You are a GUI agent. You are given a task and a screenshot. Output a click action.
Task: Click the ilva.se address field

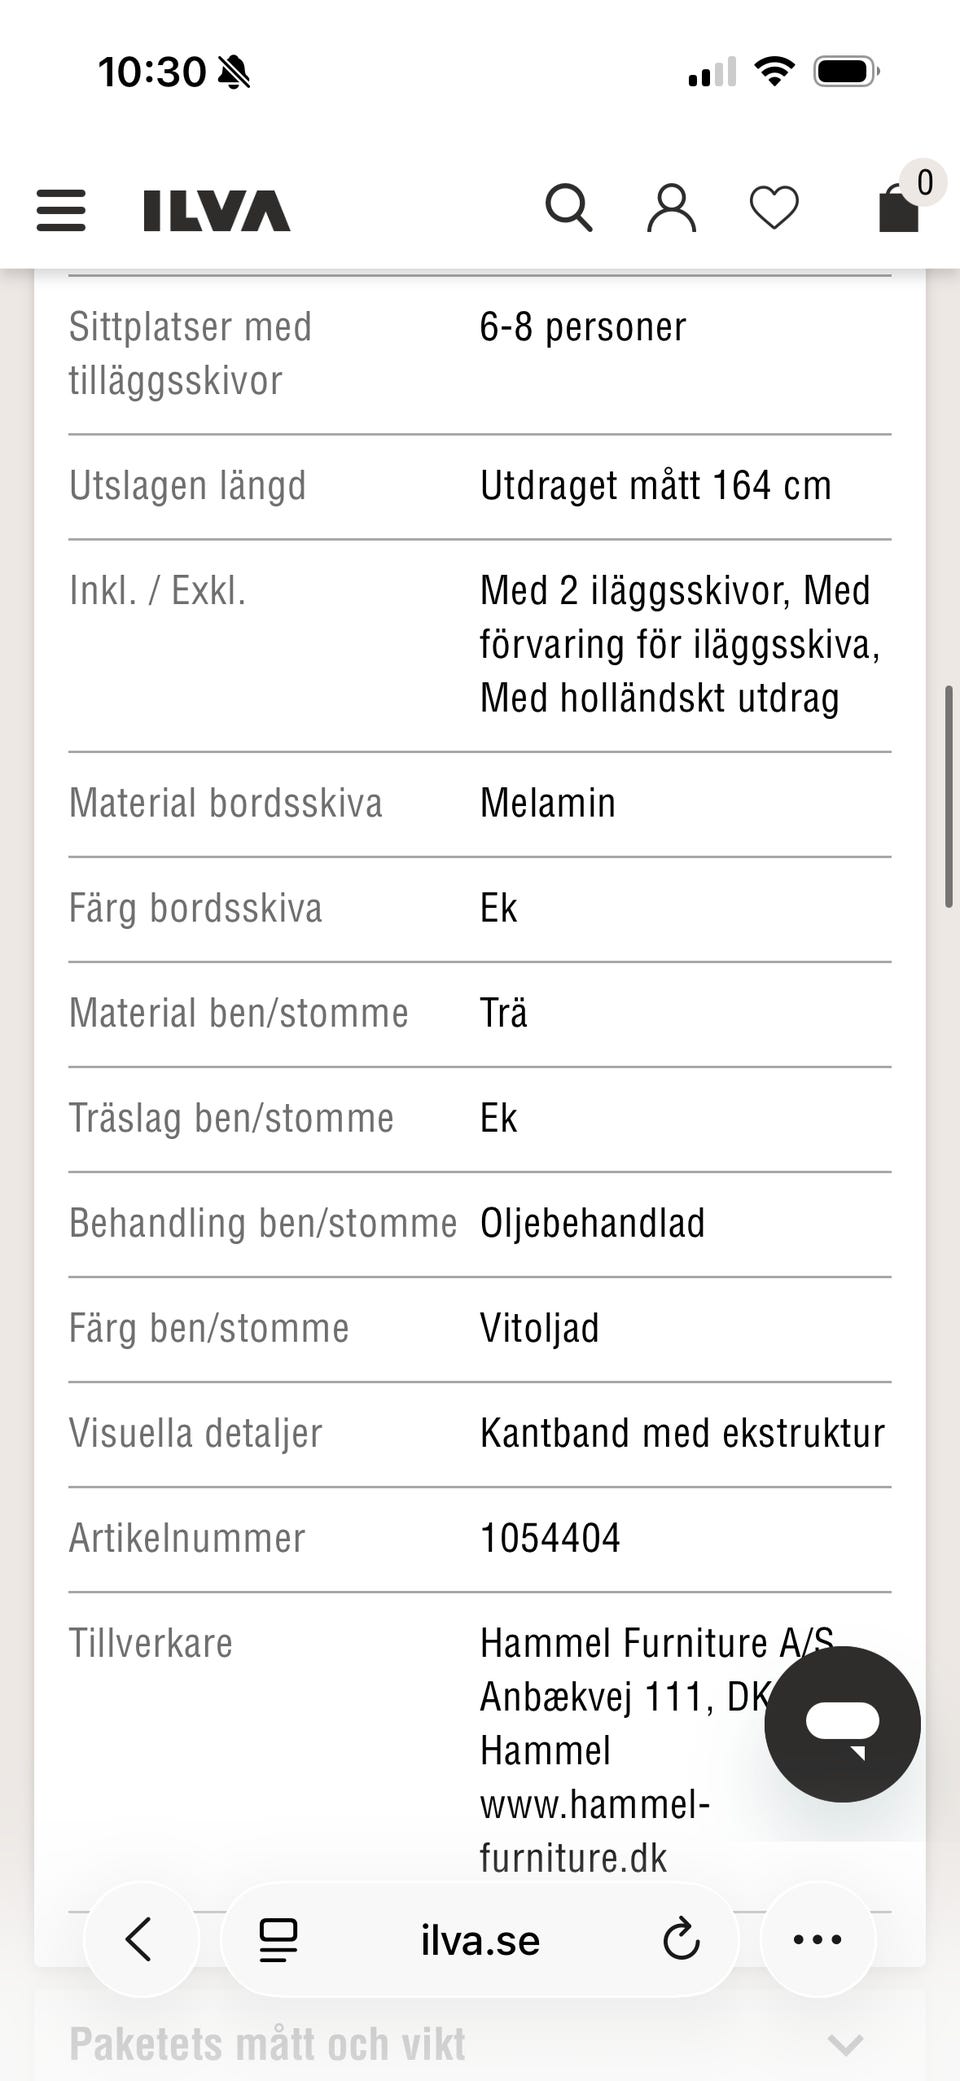point(480,1940)
